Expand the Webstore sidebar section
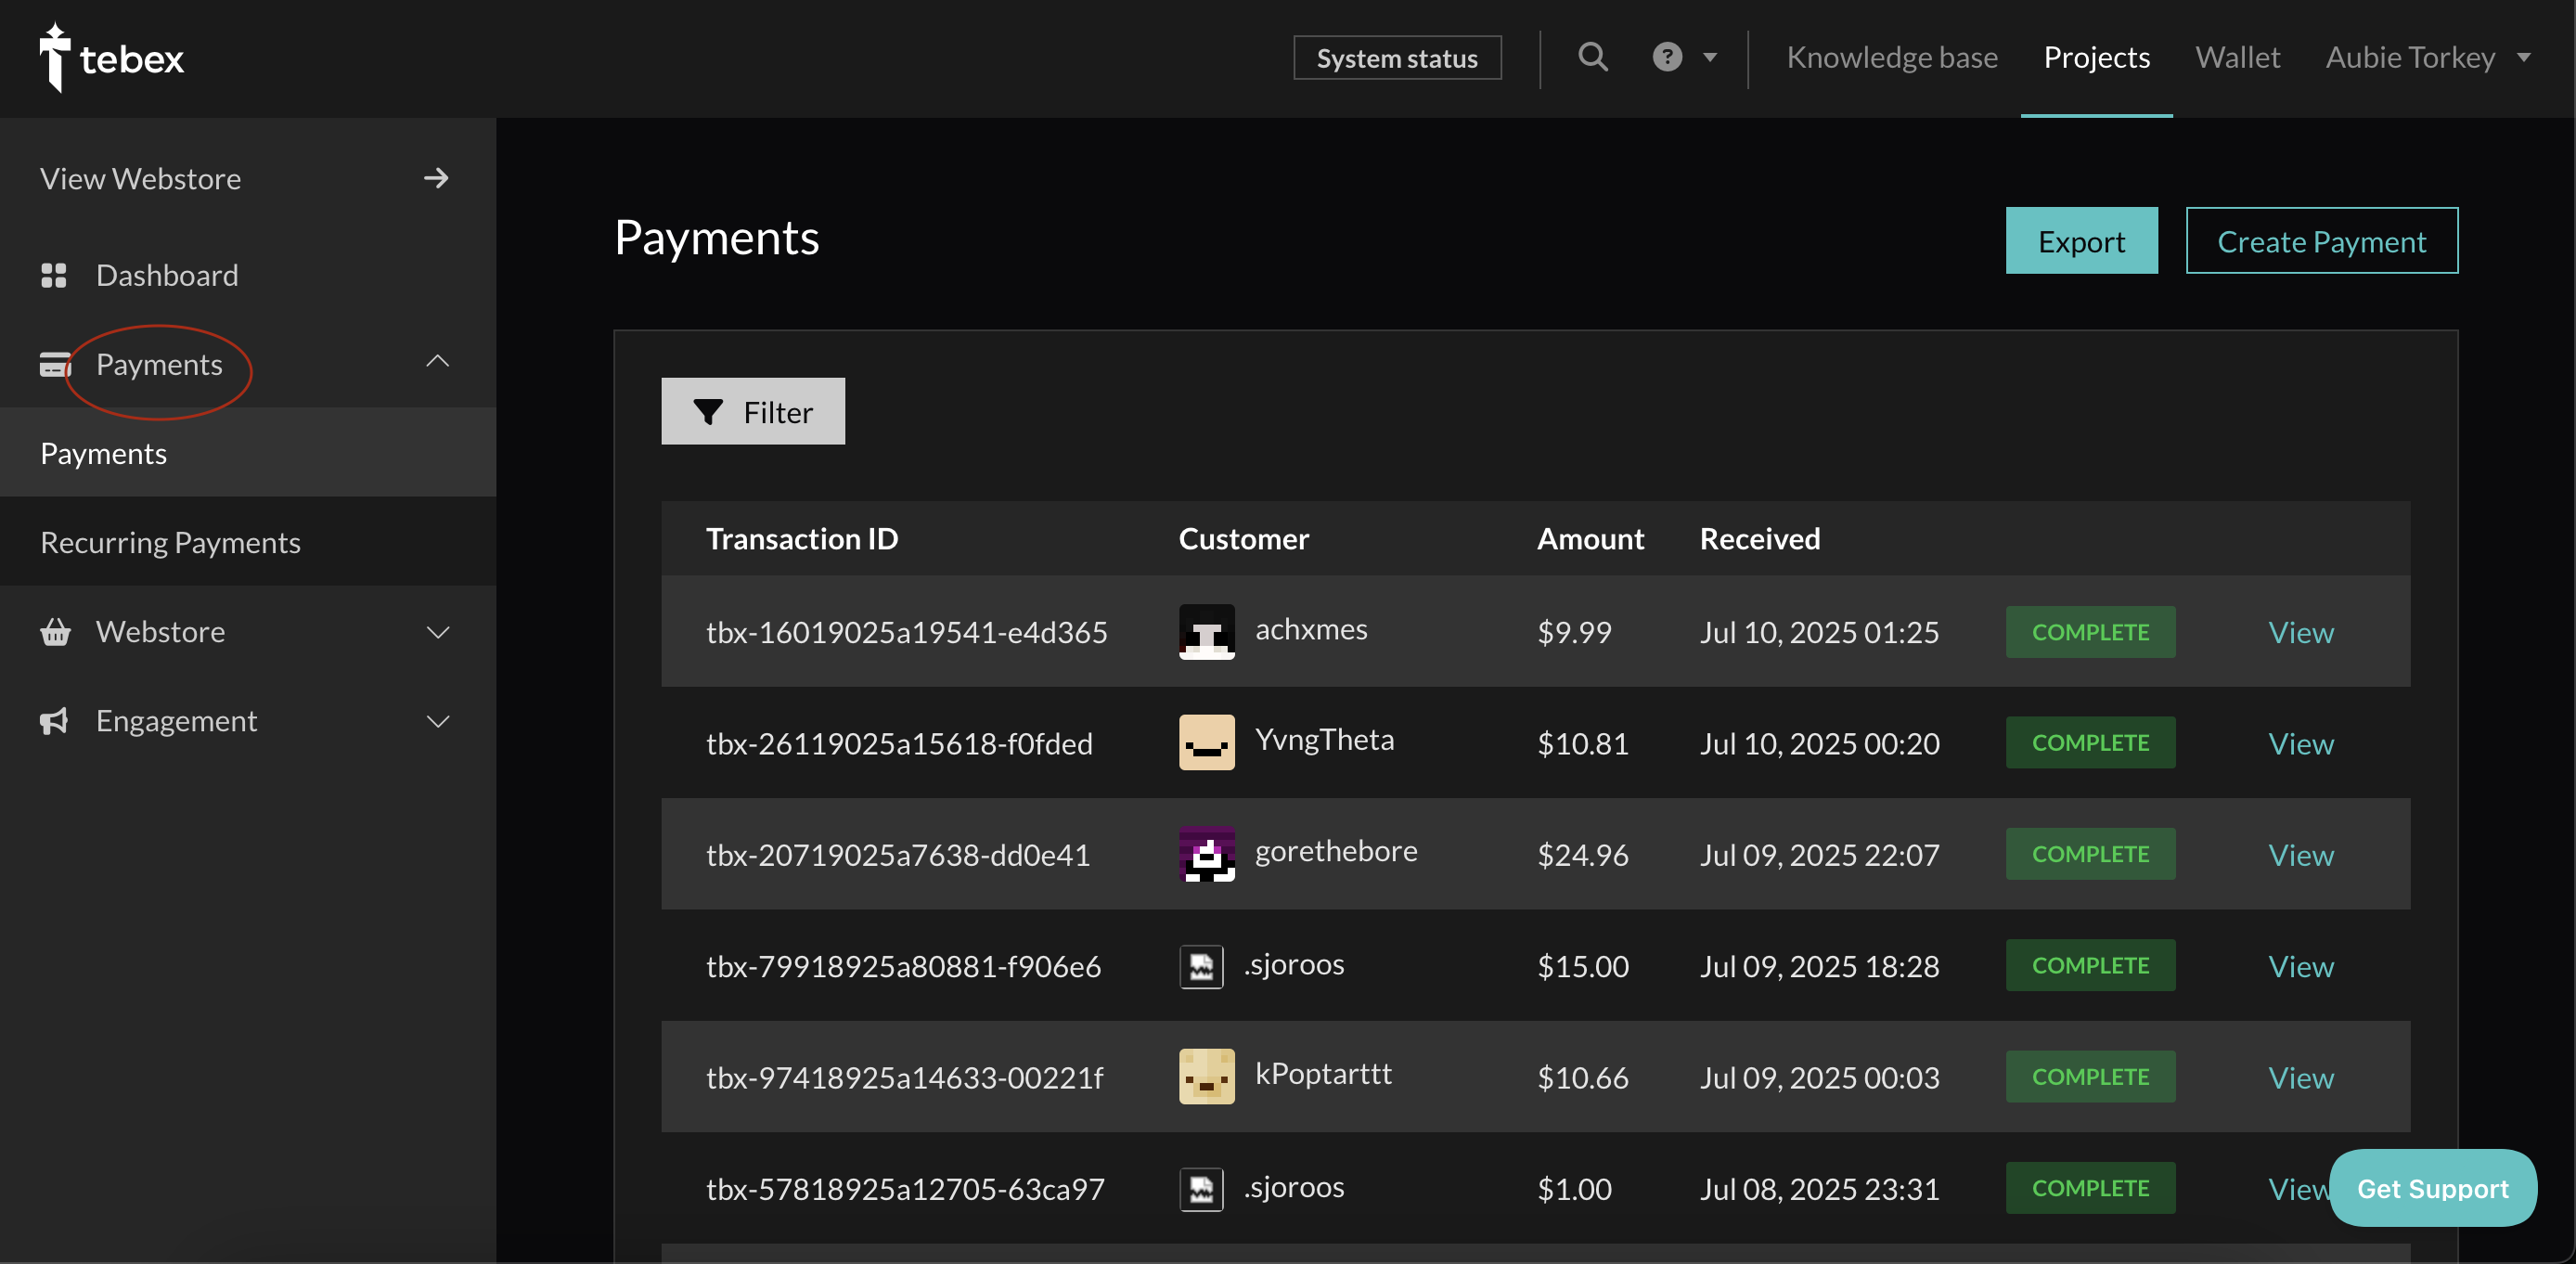 (x=438, y=632)
